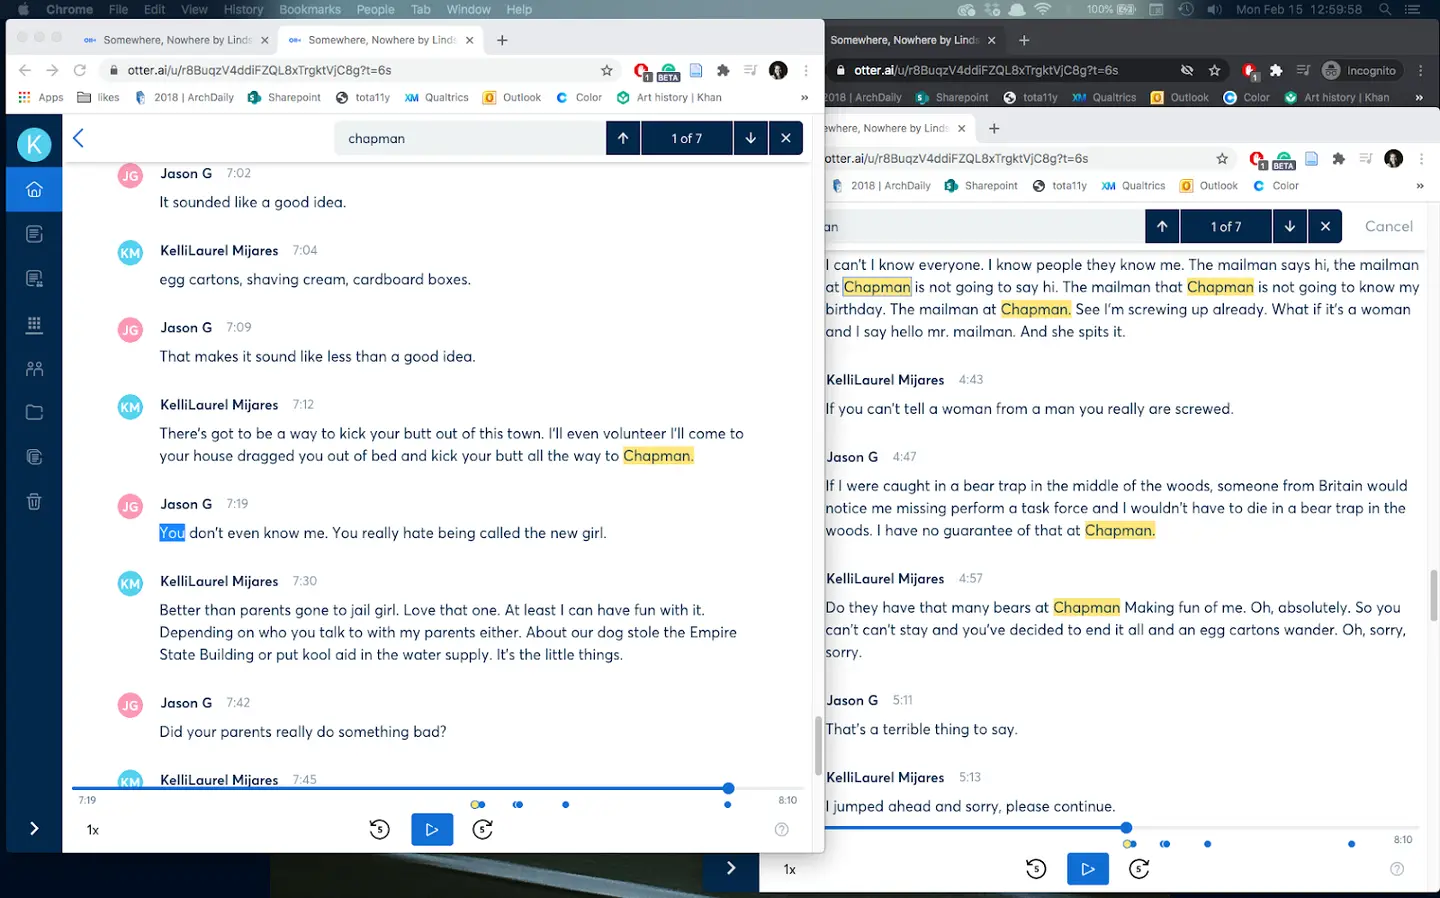Expand the bottom-left sidebar arrow
The width and height of the screenshot is (1440, 898).
(x=33, y=829)
